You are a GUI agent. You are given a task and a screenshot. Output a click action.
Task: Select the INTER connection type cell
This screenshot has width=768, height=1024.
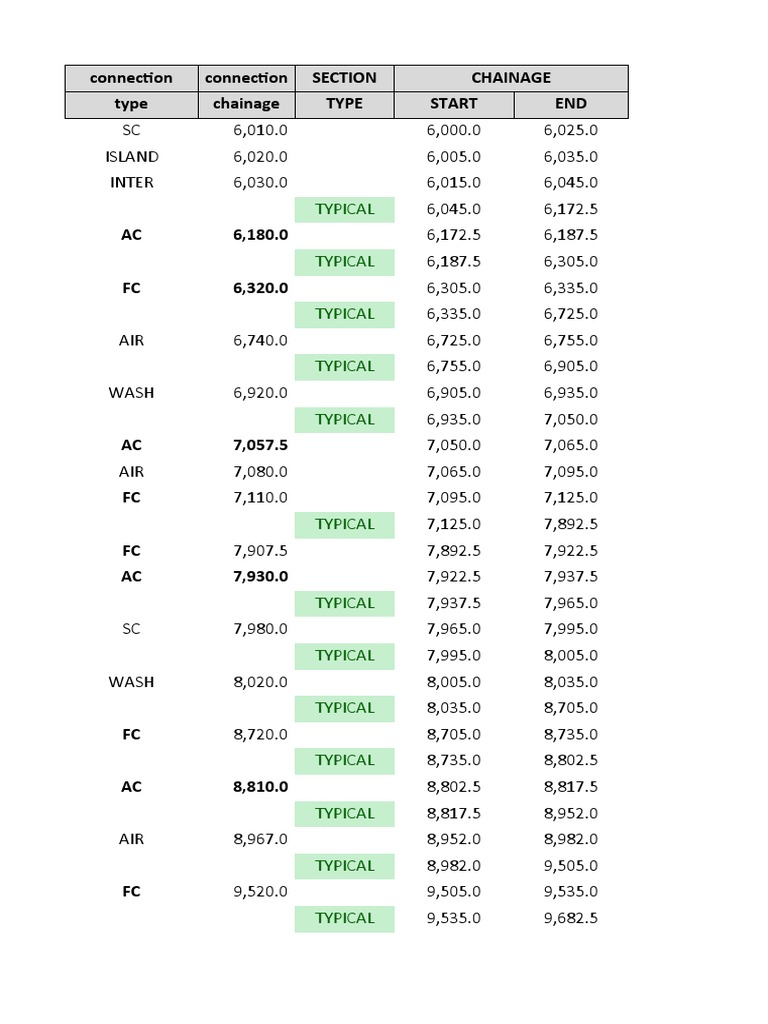[x=131, y=182]
